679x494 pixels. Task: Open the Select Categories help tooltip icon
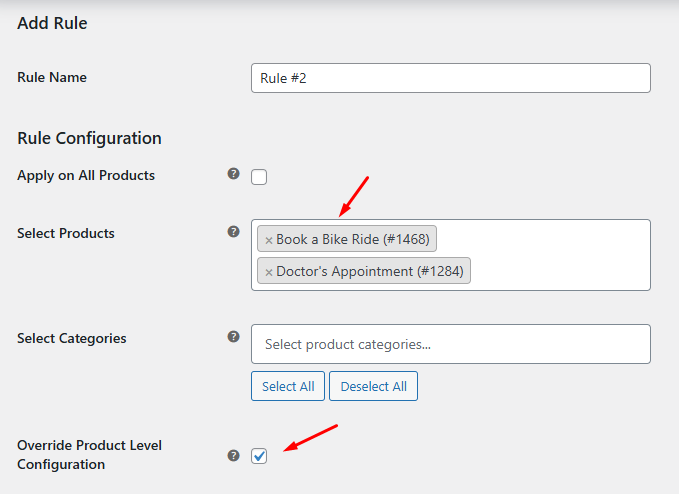(233, 337)
